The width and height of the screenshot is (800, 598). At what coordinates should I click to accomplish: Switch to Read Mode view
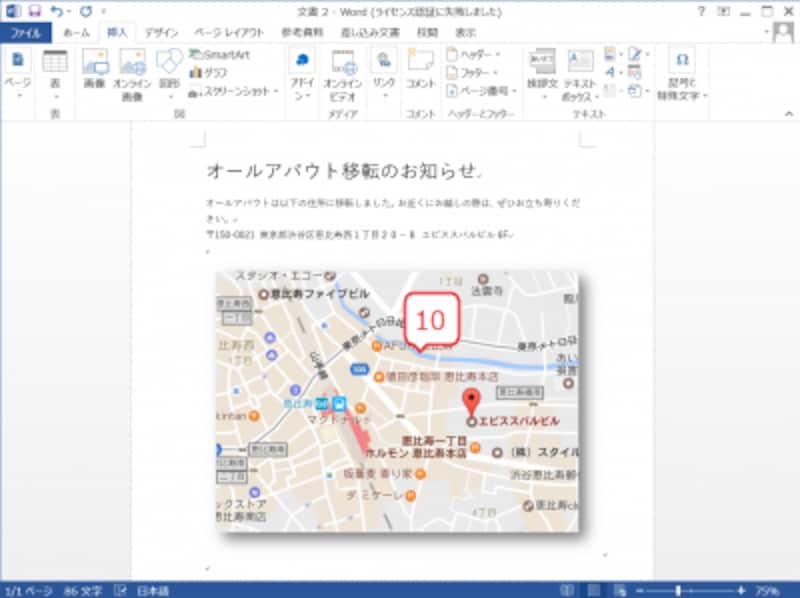[567, 590]
